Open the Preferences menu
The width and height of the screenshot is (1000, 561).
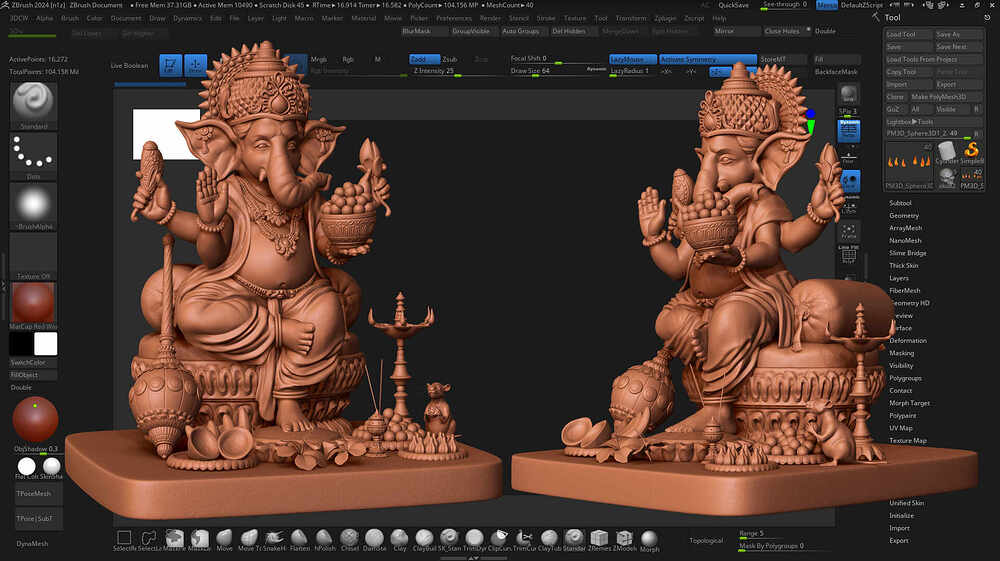click(454, 18)
